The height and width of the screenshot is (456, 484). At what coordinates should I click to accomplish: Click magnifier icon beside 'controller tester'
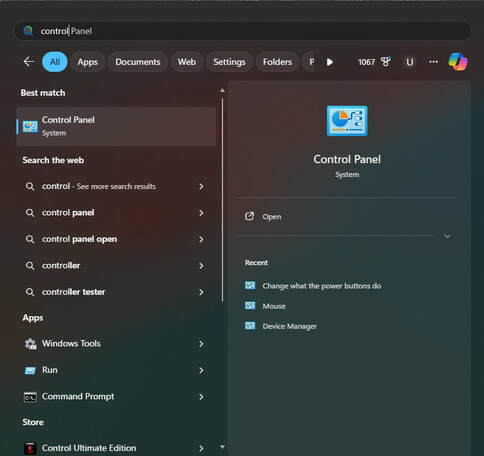click(x=30, y=292)
